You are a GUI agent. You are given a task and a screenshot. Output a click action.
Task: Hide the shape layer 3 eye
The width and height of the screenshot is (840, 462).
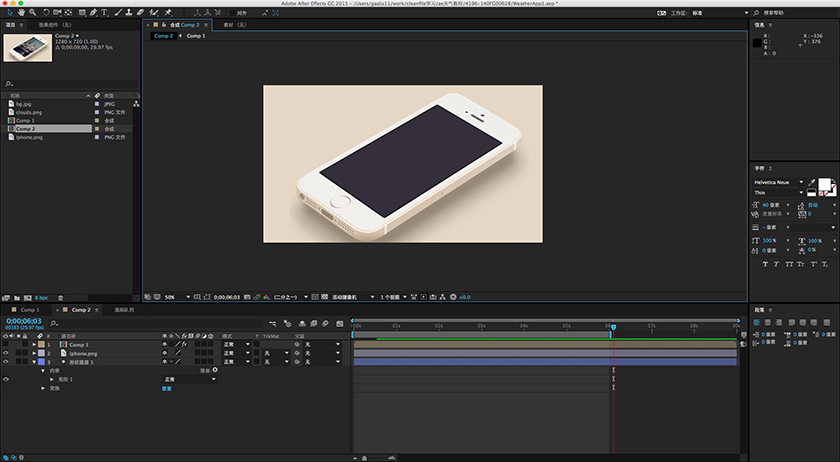point(5,362)
